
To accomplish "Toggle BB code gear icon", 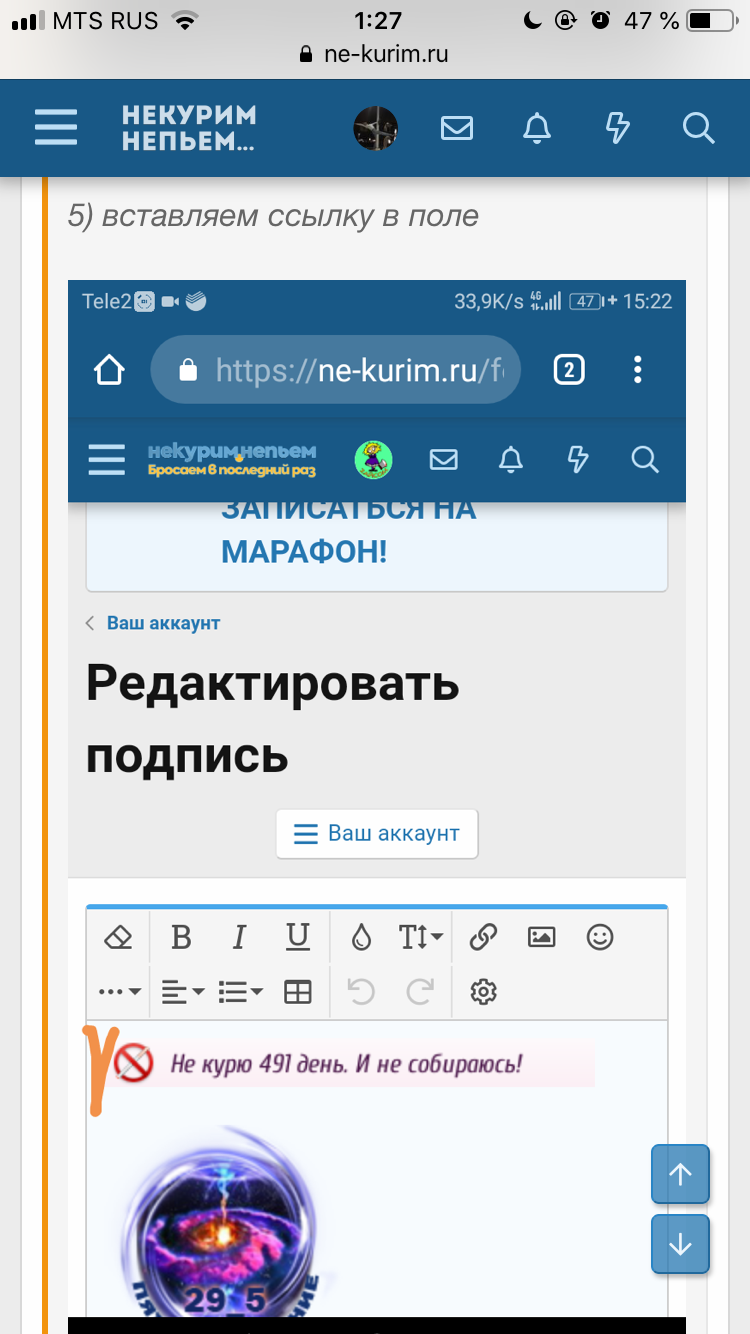I will click(x=484, y=992).
